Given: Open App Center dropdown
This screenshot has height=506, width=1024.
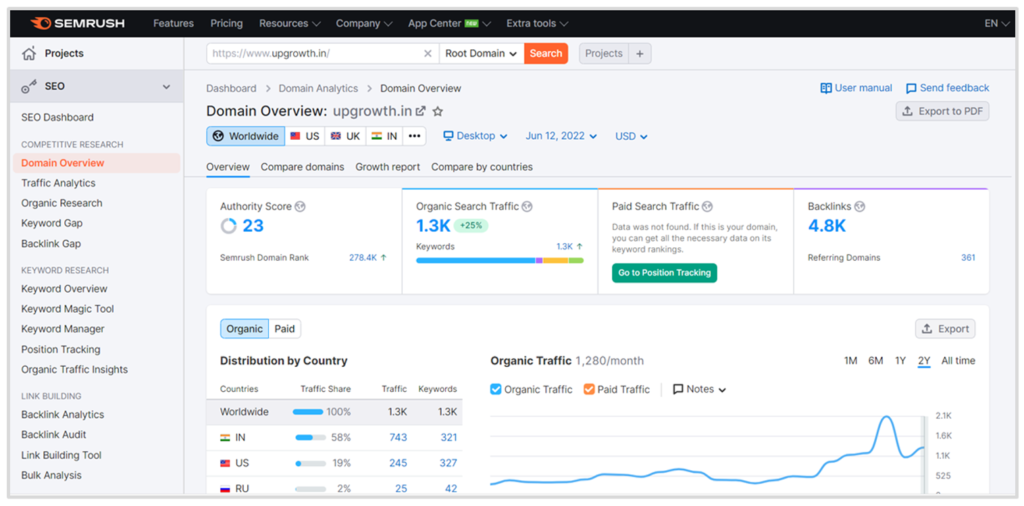Looking at the screenshot, I should pyautogui.click(x=449, y=24).
